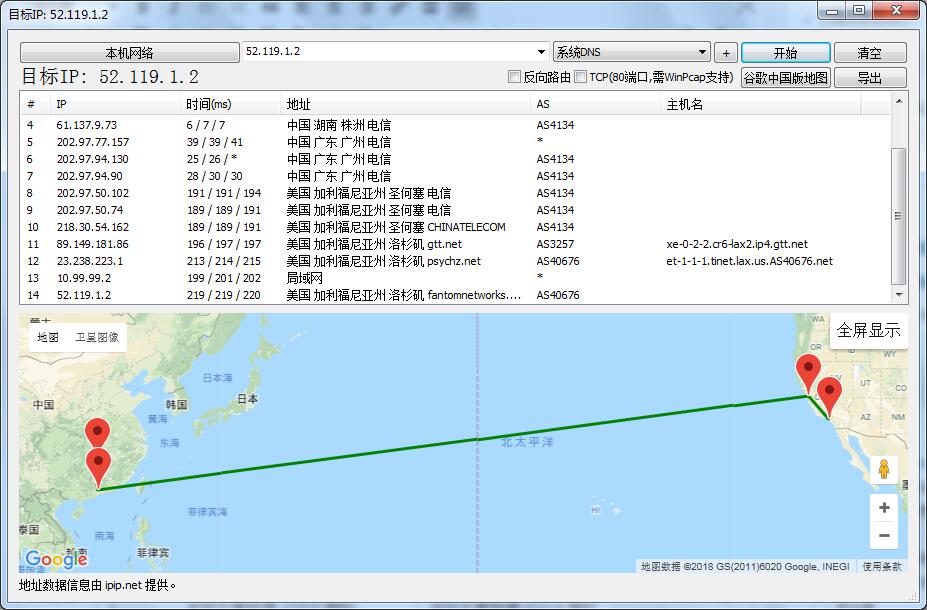
Task: Enable the 反向路由 checkbox
Action: 514,77
